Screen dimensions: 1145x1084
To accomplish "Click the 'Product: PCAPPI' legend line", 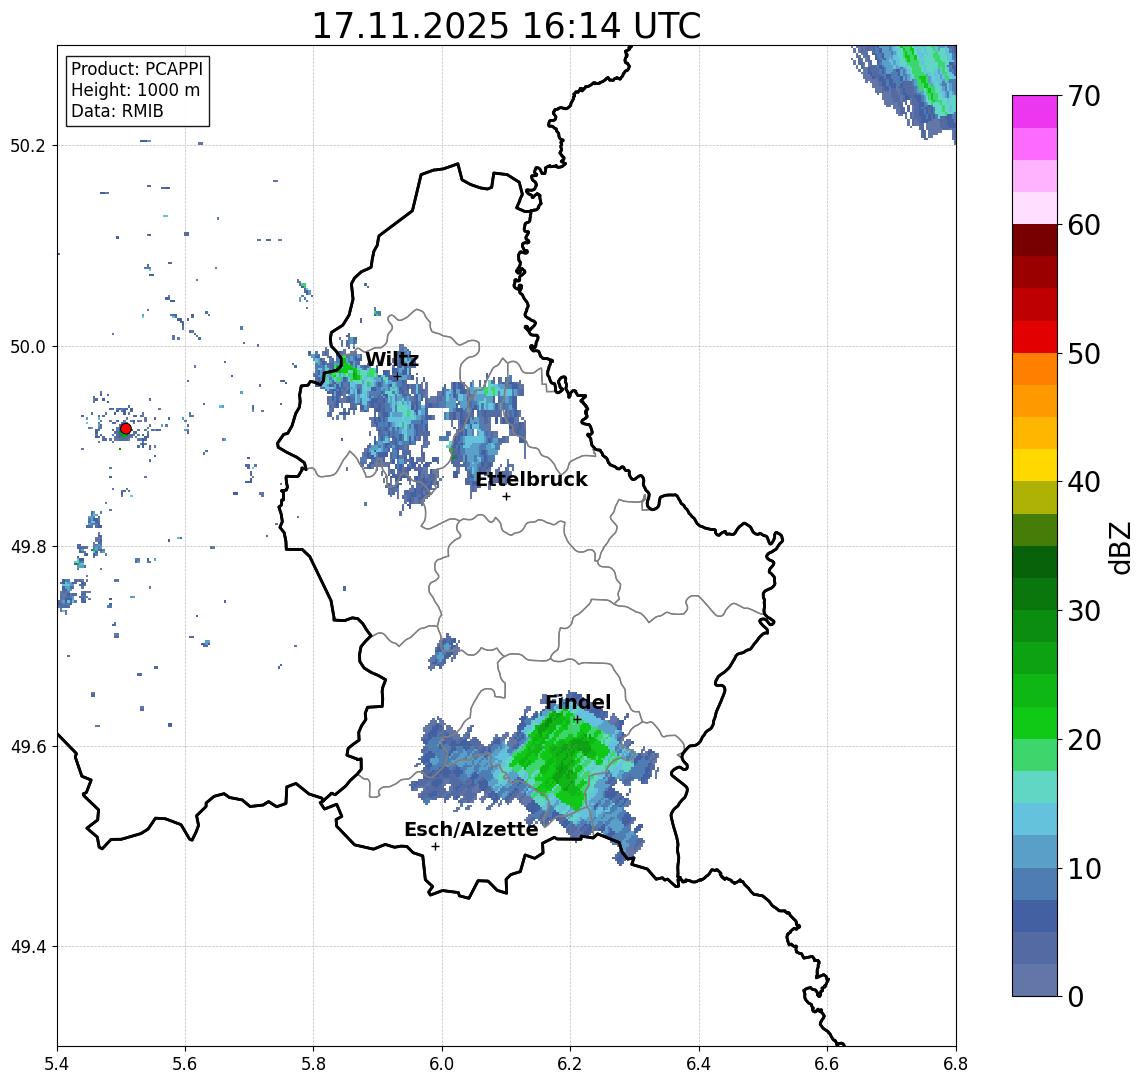I will coord(137,69).
